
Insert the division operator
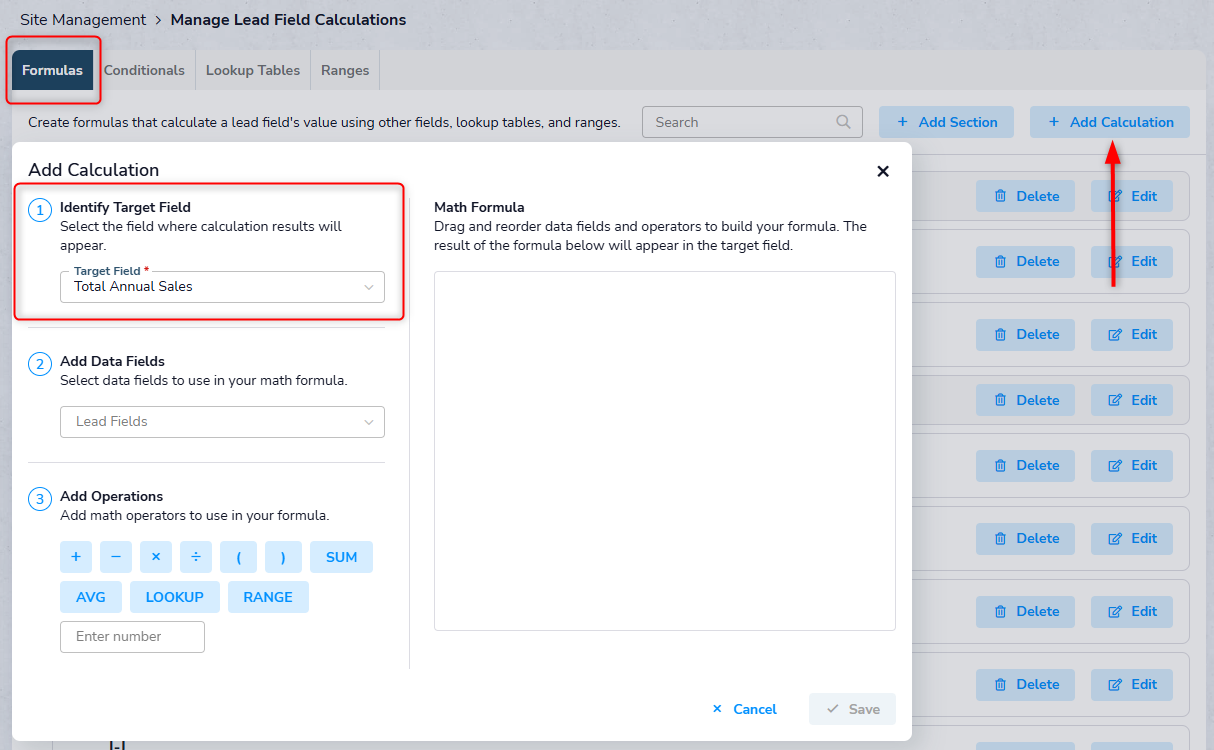point(196,557)
